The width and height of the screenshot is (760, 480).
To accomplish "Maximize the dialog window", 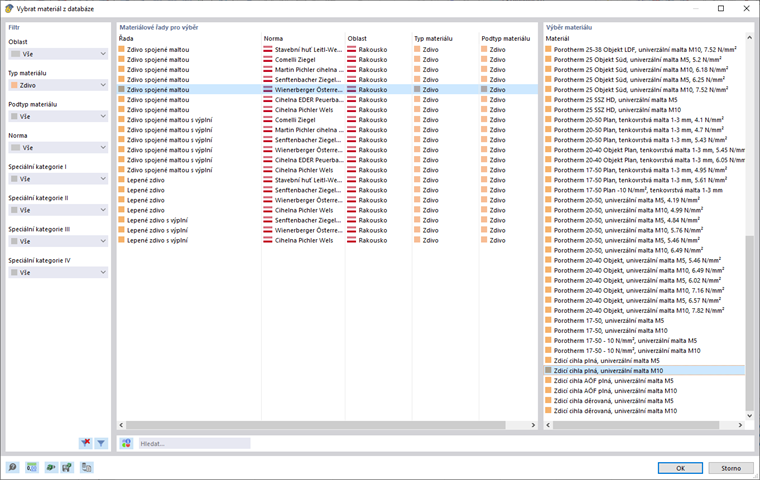I will pyautogui.click(x=721, y=9).
